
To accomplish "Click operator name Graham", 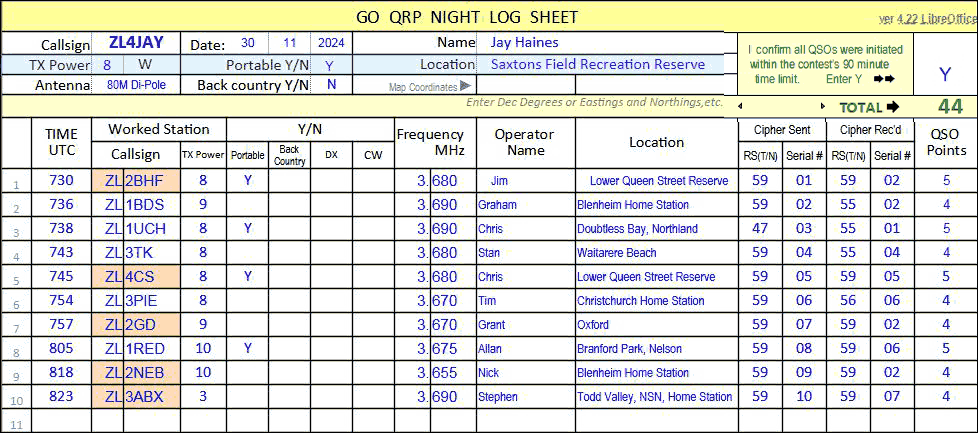I will coord(497,205).
